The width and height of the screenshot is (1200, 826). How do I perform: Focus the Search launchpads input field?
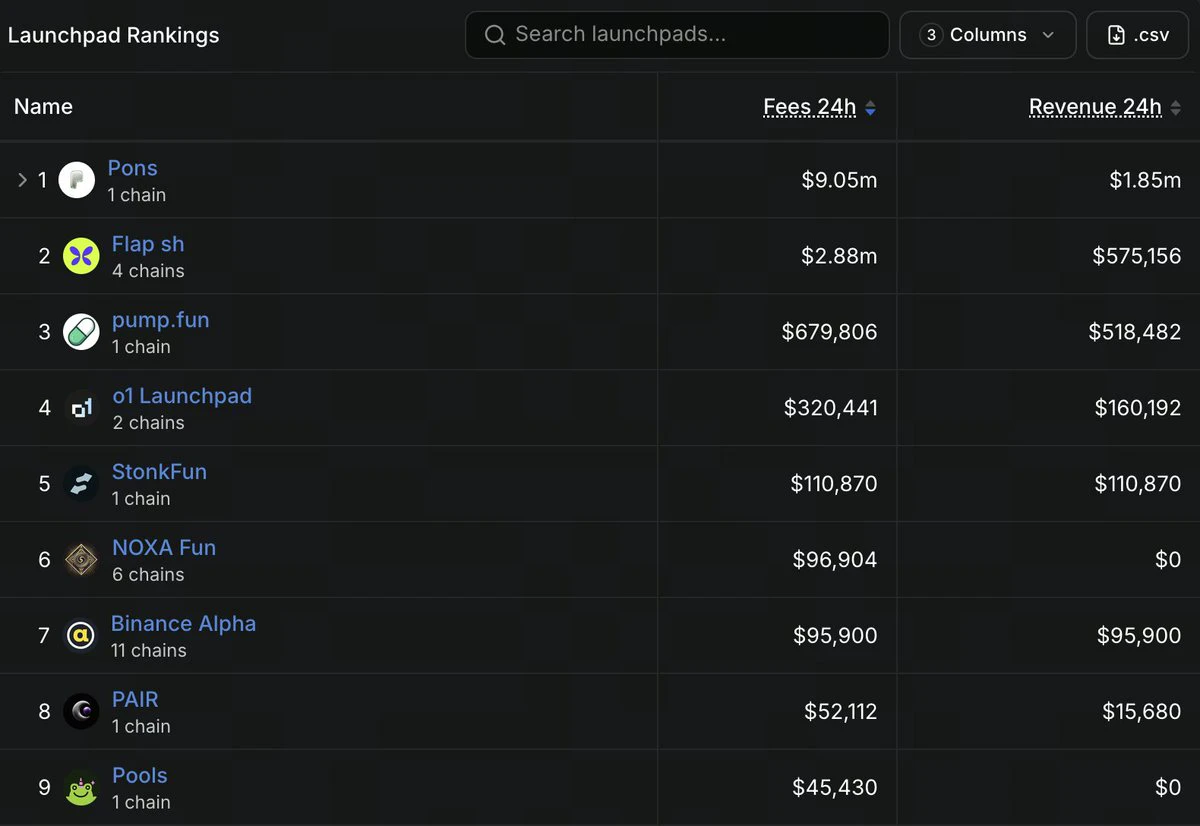677,35
